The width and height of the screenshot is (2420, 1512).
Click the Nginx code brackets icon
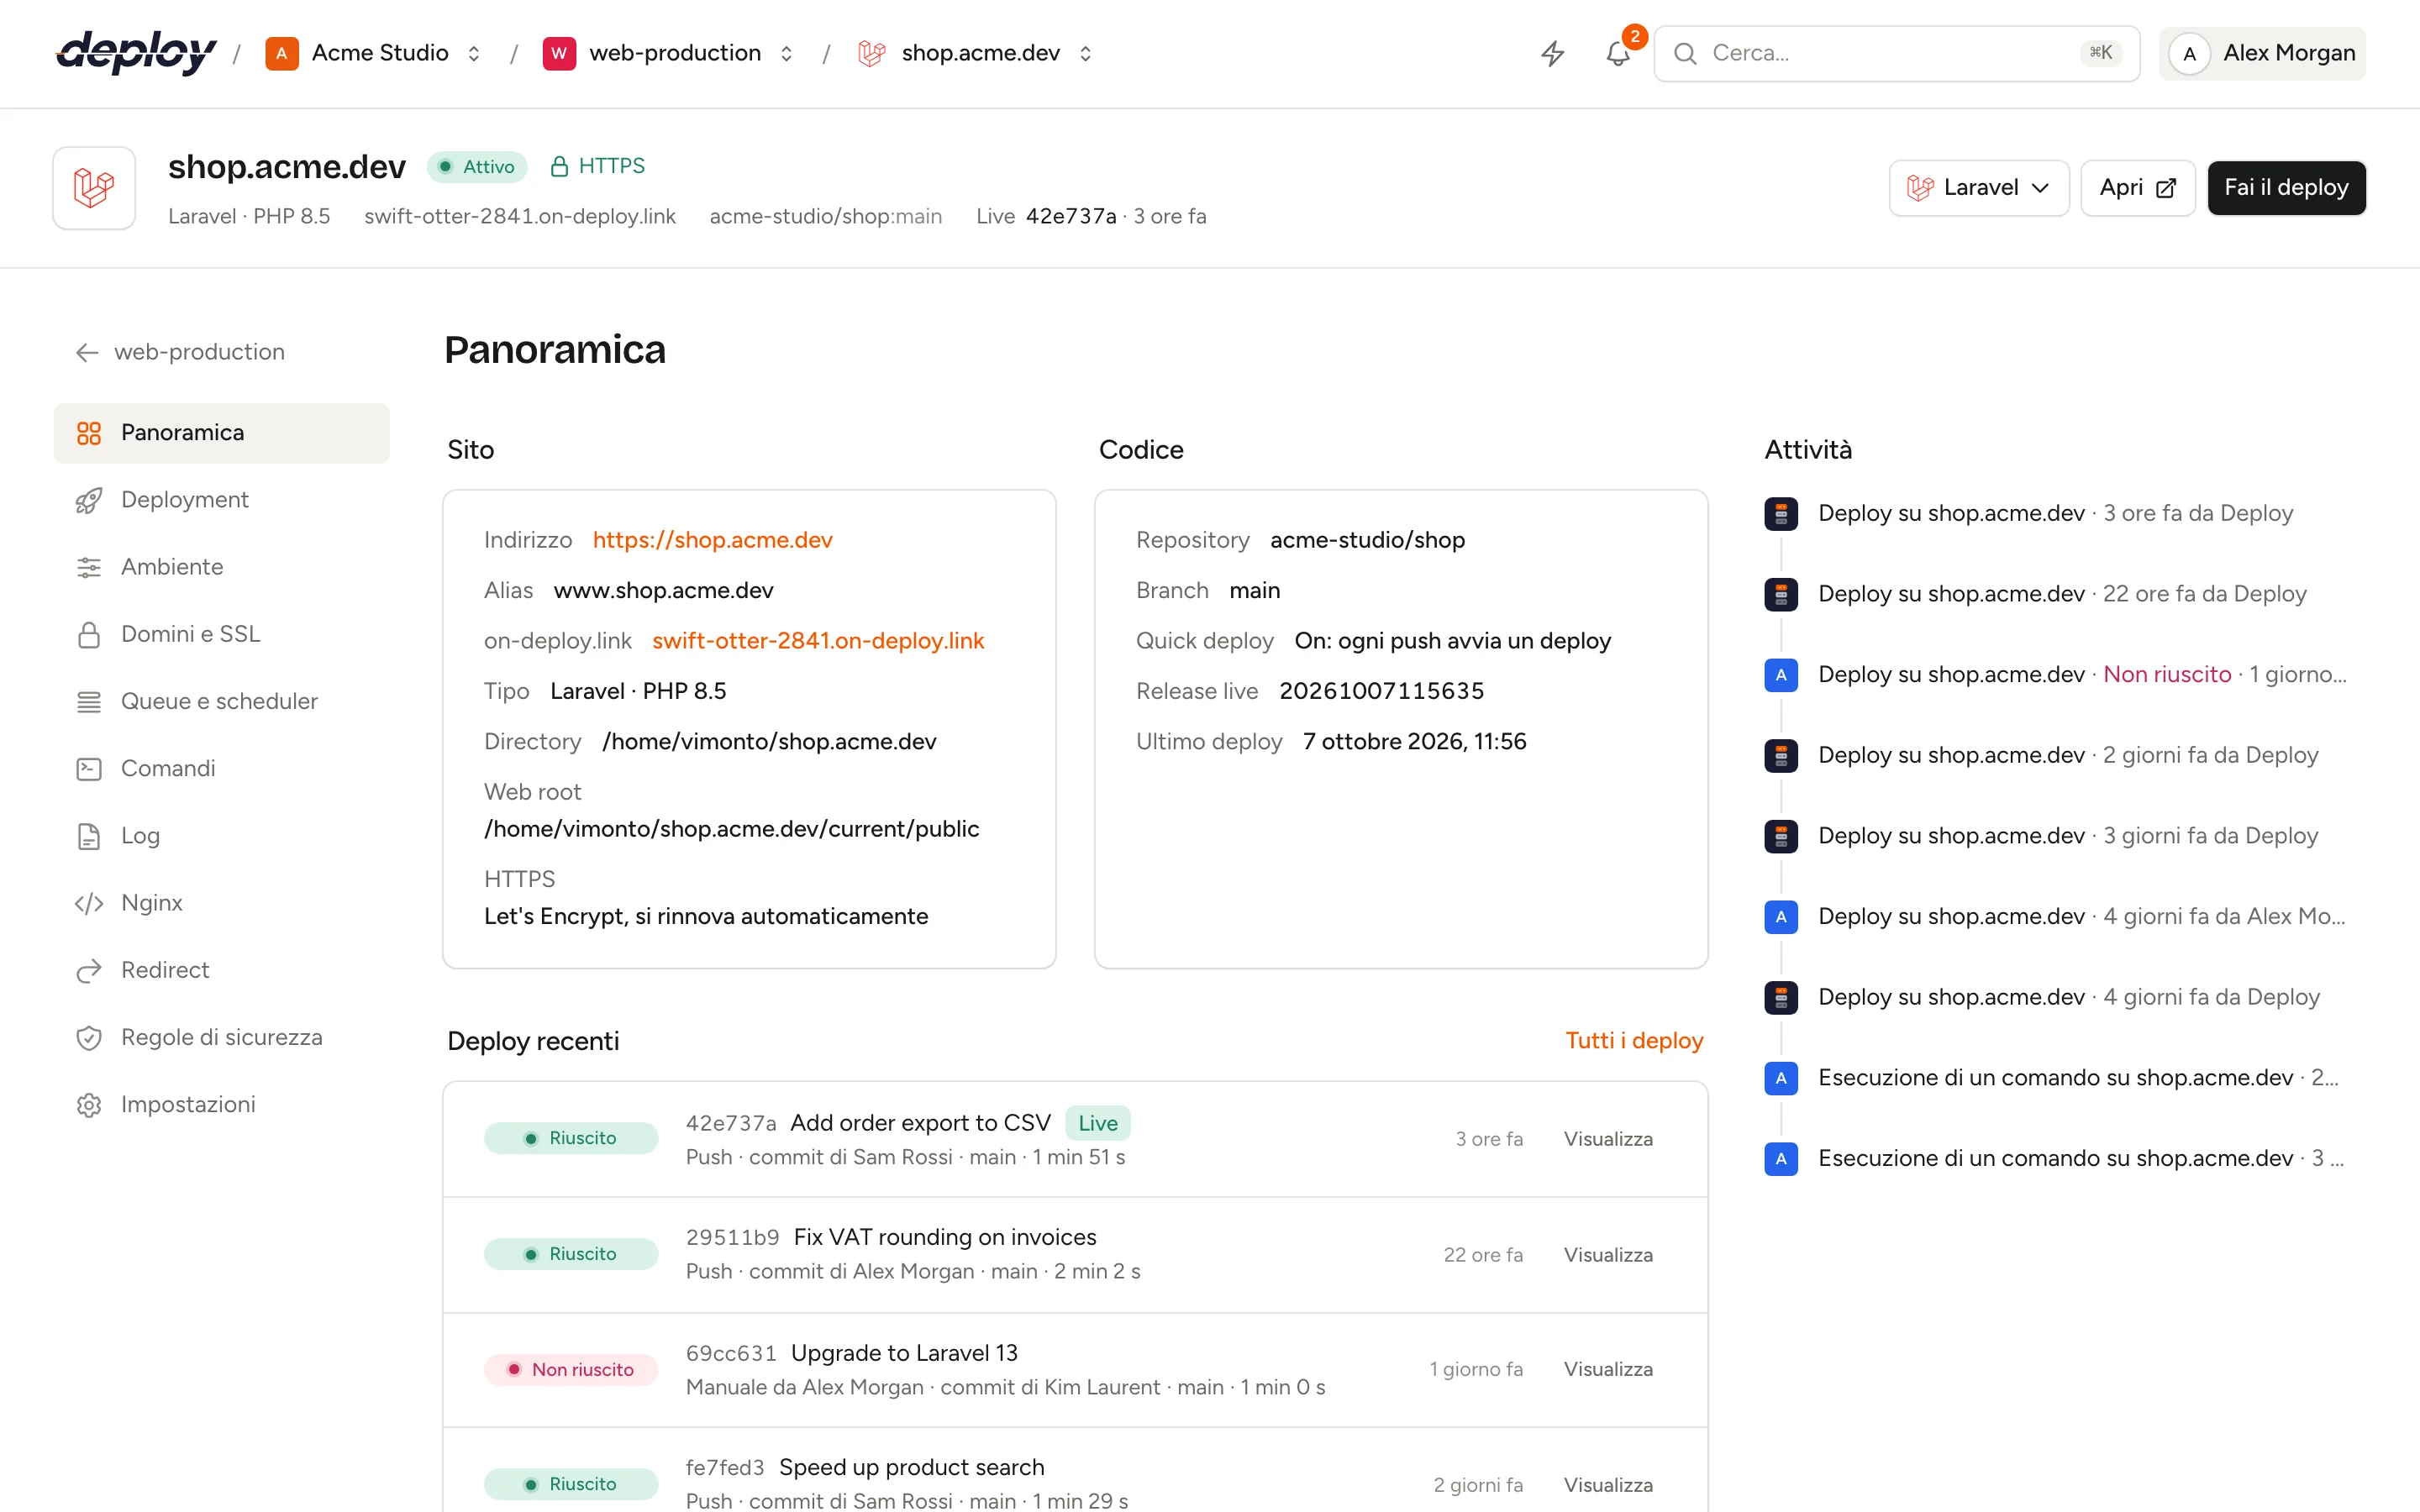point(89,903)
